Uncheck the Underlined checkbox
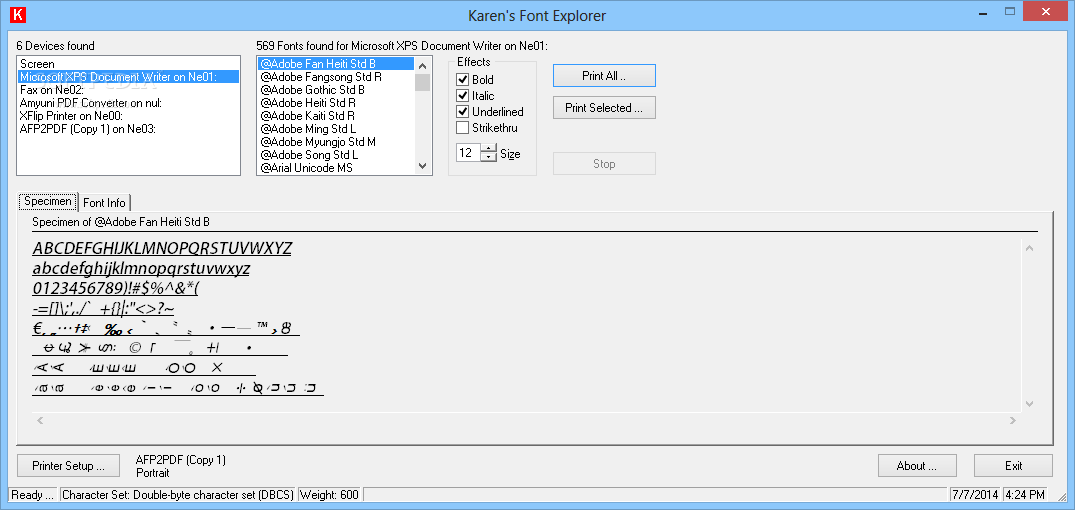1075x510 pixels. pyautogui.click(x=462, y=112)
